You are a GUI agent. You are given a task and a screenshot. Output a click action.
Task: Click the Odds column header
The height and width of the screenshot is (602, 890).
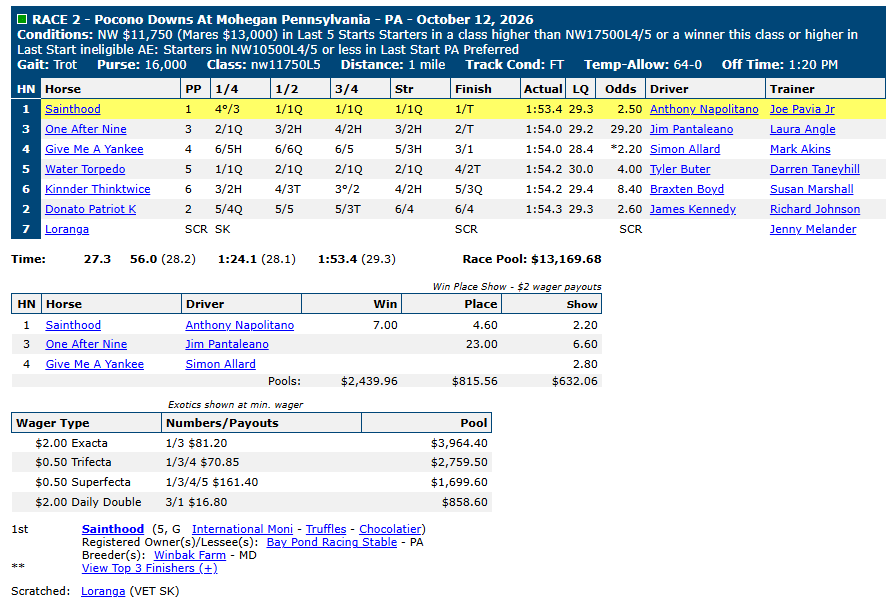pos(620,89)
